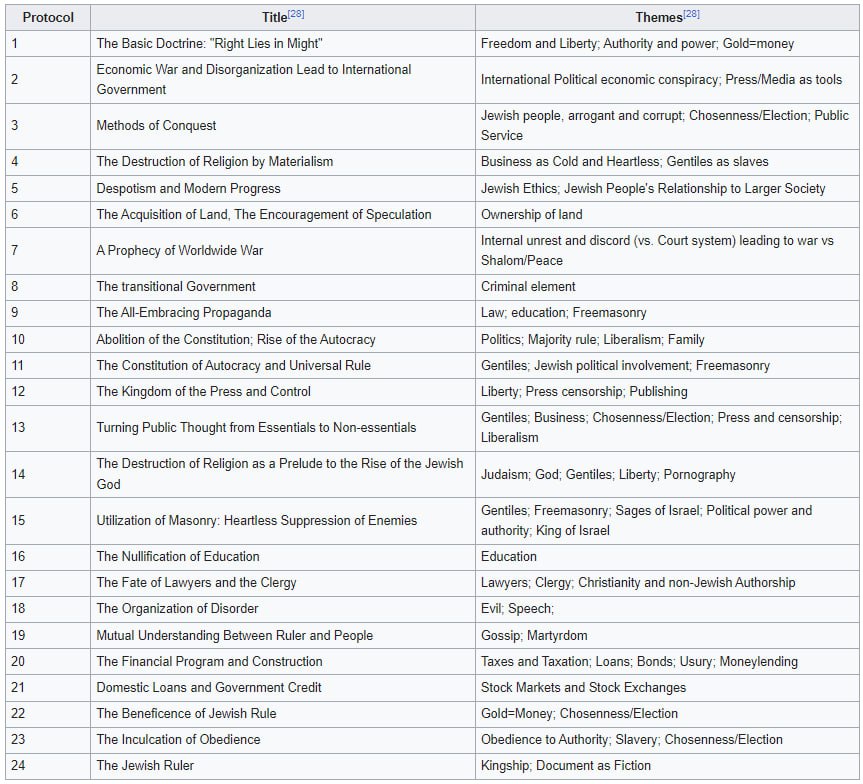Click the 'Criminal element' themes cell
This screenshot has width=863, height=784.
click(x=667, y=287)
